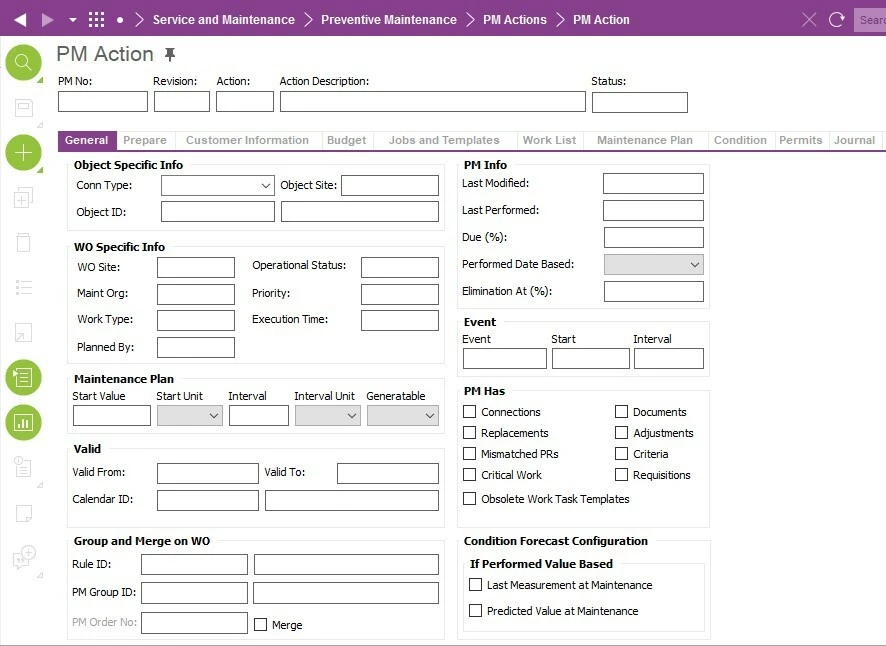Check the Merge checkbox
This screenshot has height=646, width=886.
261,624
